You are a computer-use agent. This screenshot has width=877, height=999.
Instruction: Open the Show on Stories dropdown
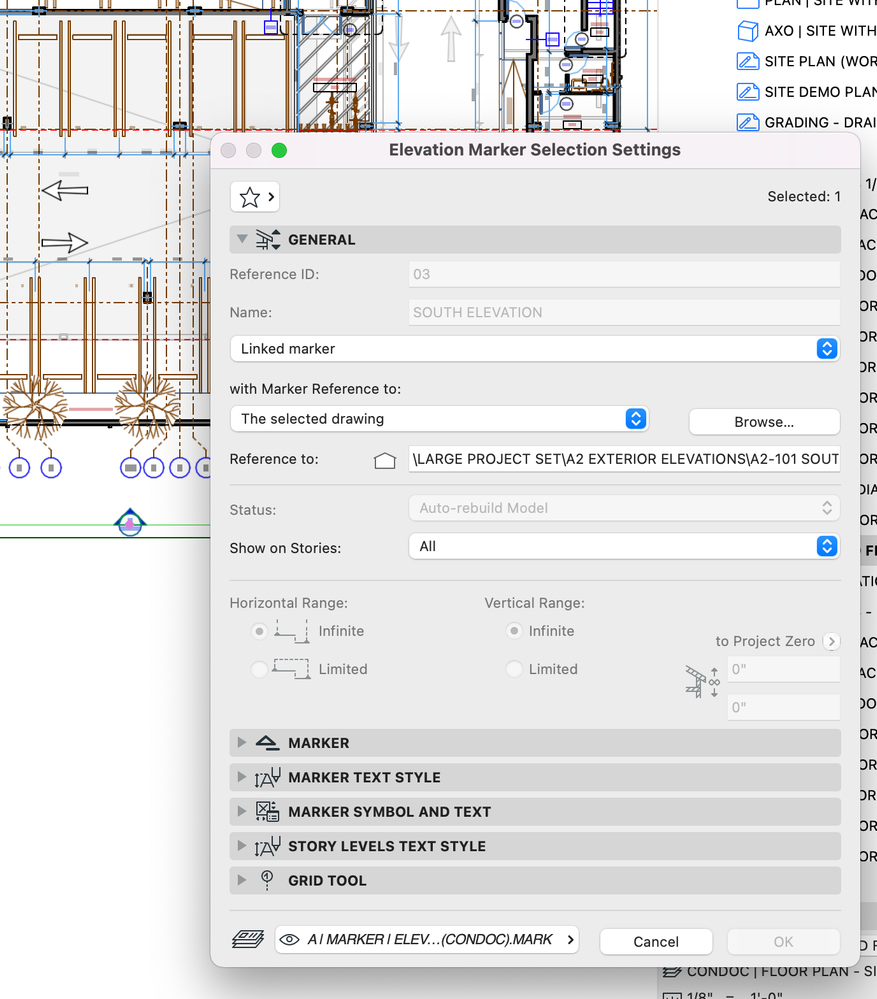pos(624,546)
